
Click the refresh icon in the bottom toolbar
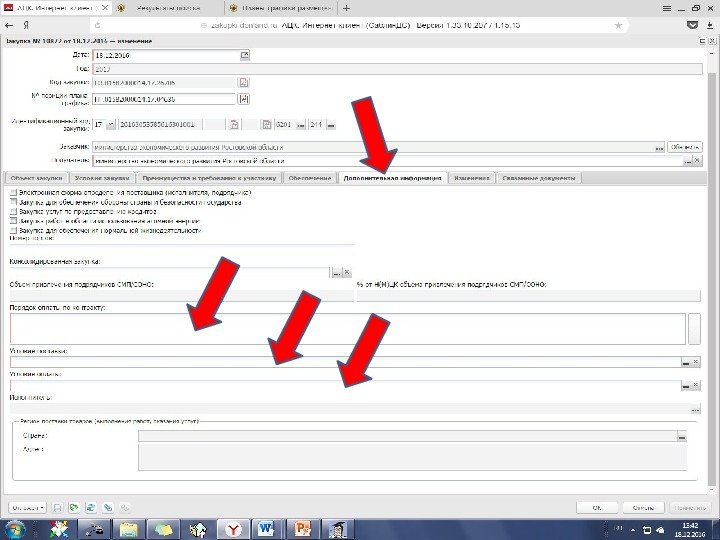click(90, 507)
